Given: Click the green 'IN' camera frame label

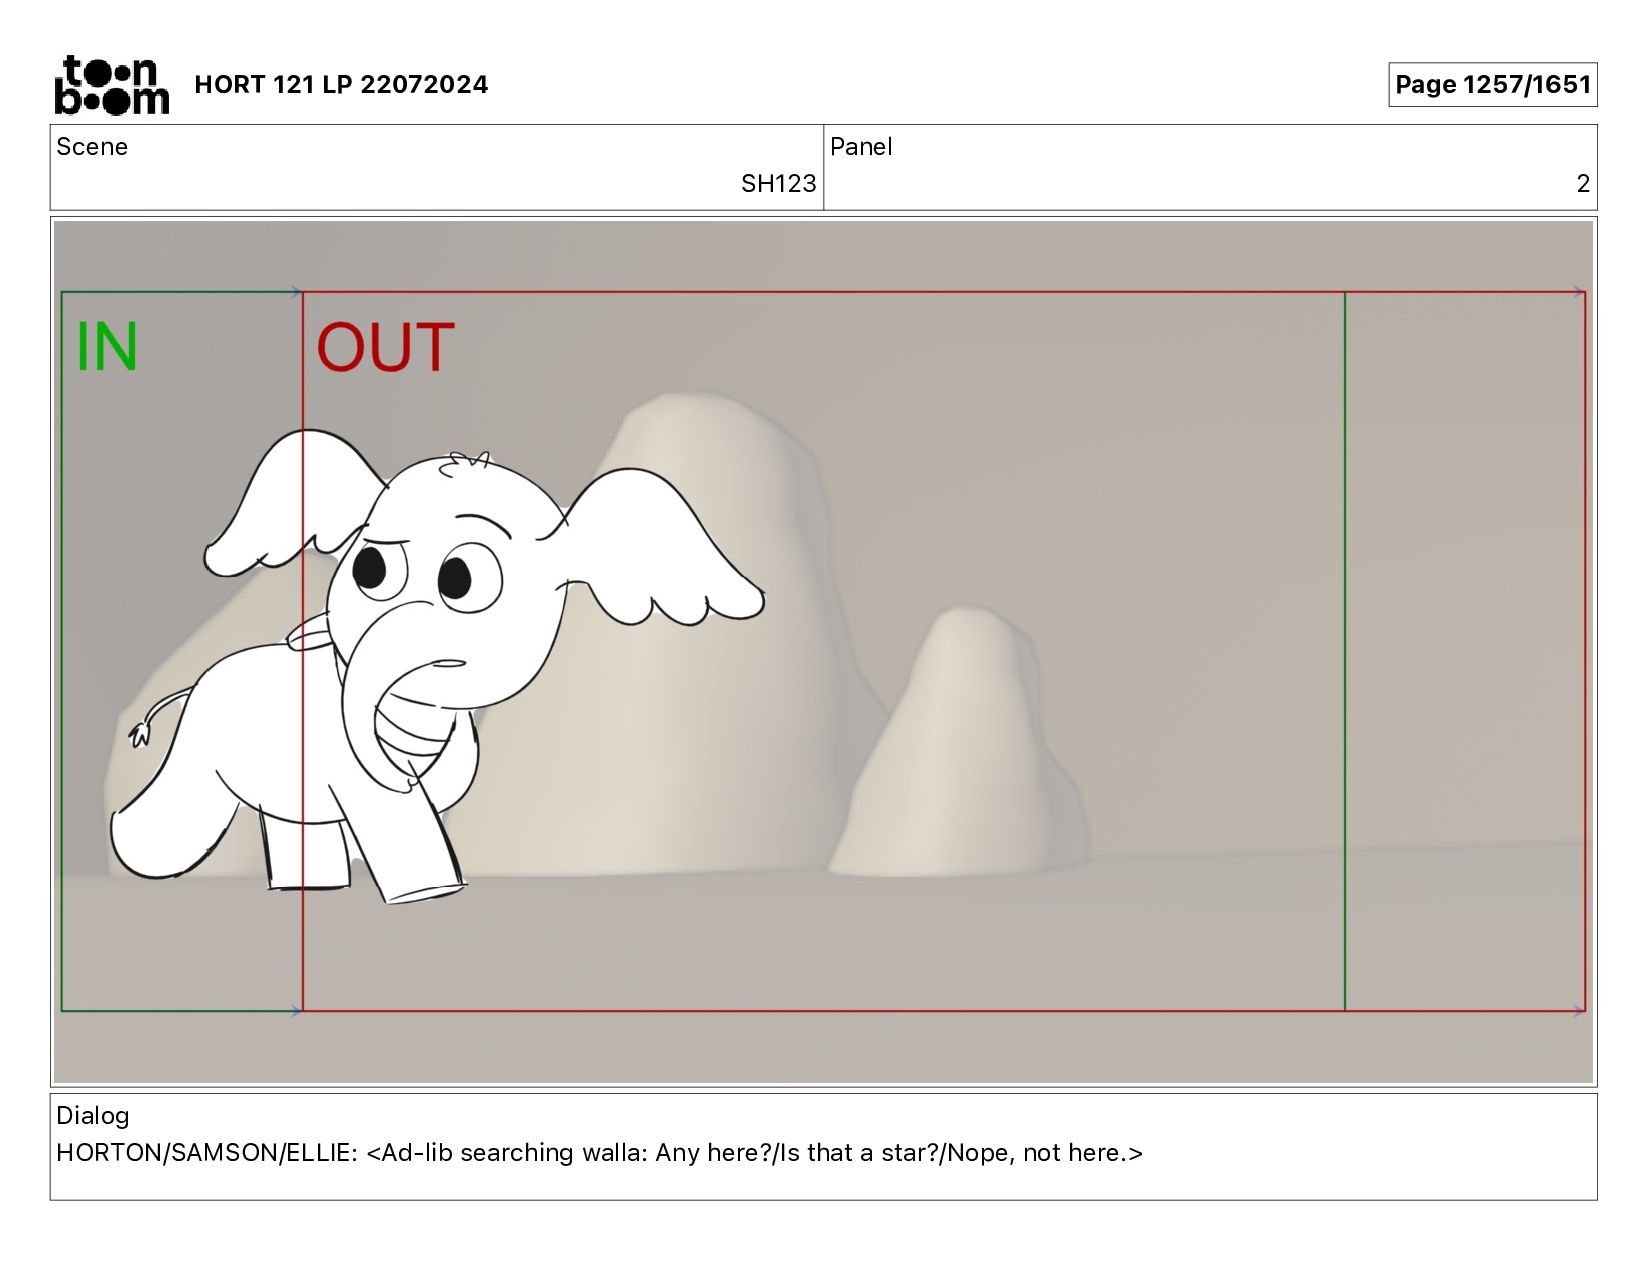Looking at the screenshot, I should [107, 347].
